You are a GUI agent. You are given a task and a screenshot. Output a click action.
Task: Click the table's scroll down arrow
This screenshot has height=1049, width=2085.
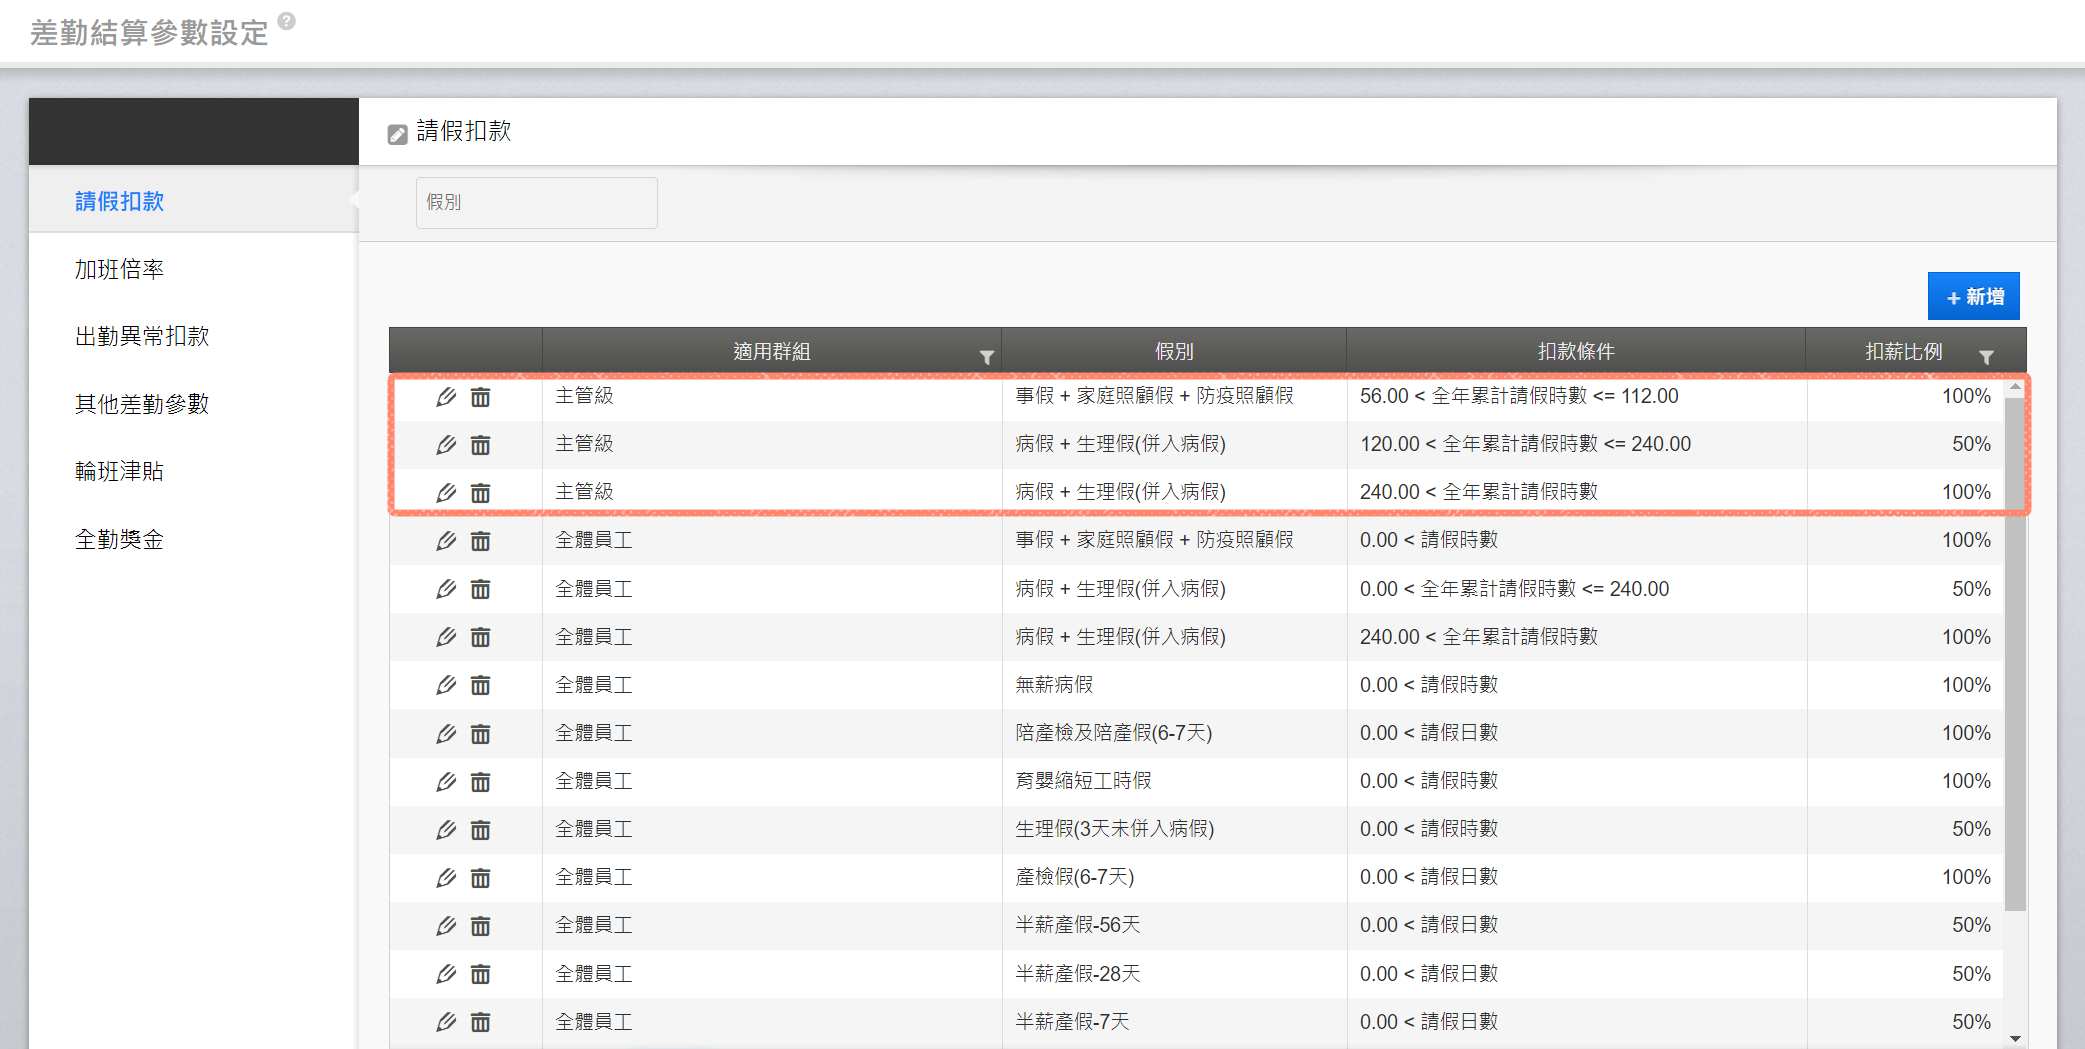click(x=2015, y=1038)
